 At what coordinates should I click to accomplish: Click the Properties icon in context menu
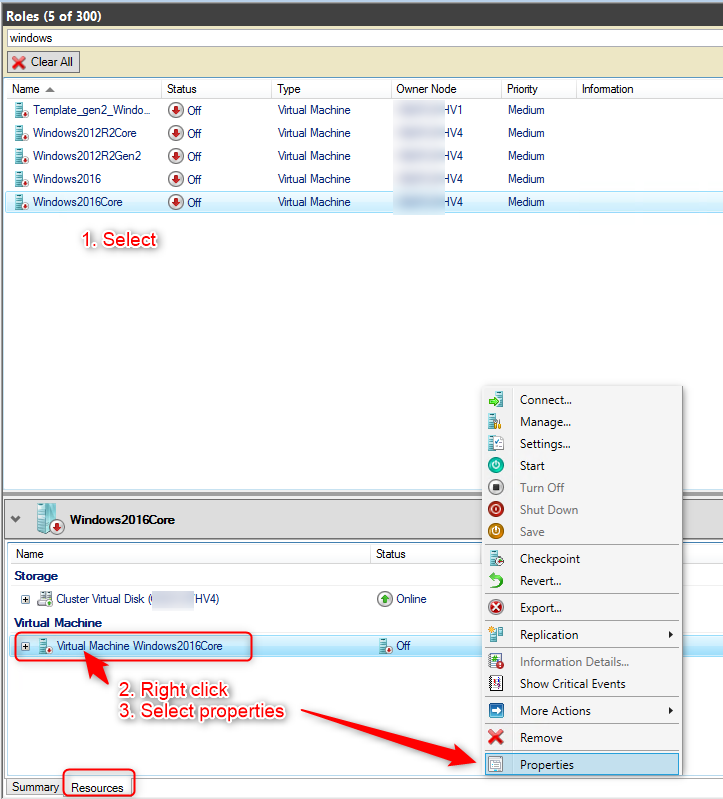pyautogui.click(x=496, y=764)
